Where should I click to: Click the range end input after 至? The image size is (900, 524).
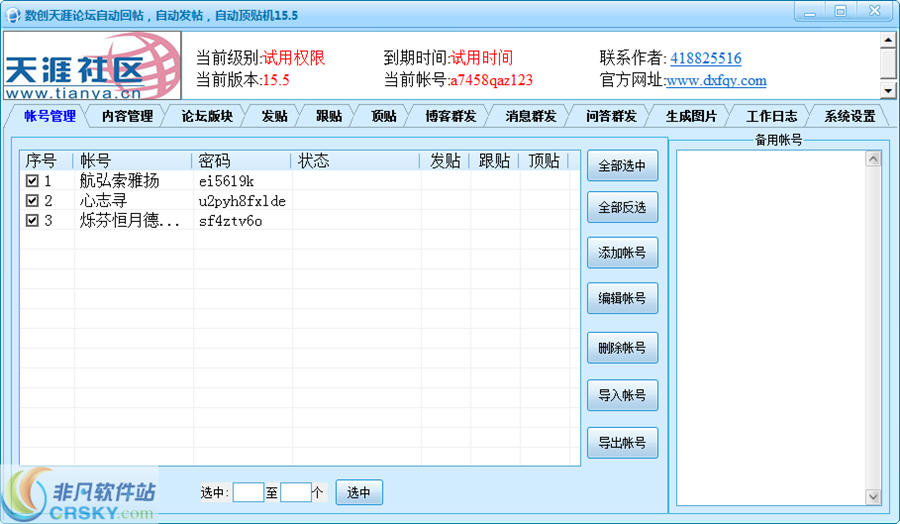point(296,492)
